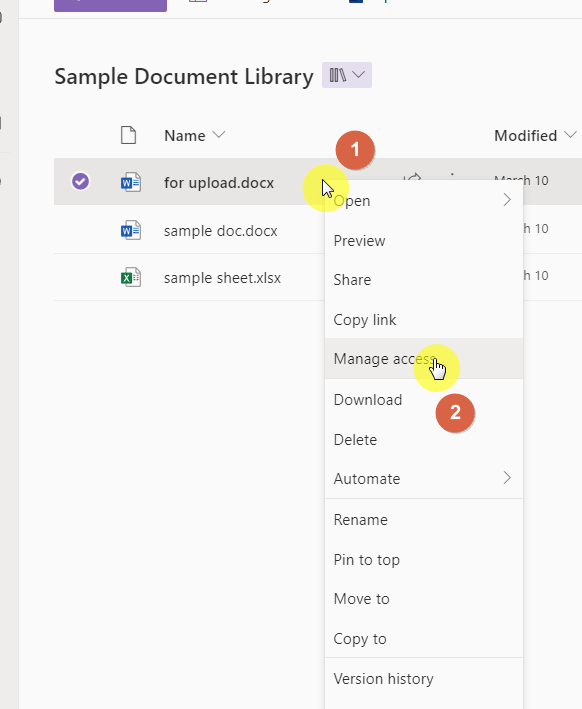Deselect the for upload.docx checkmark
582x709 pixels.
[80, 182]
